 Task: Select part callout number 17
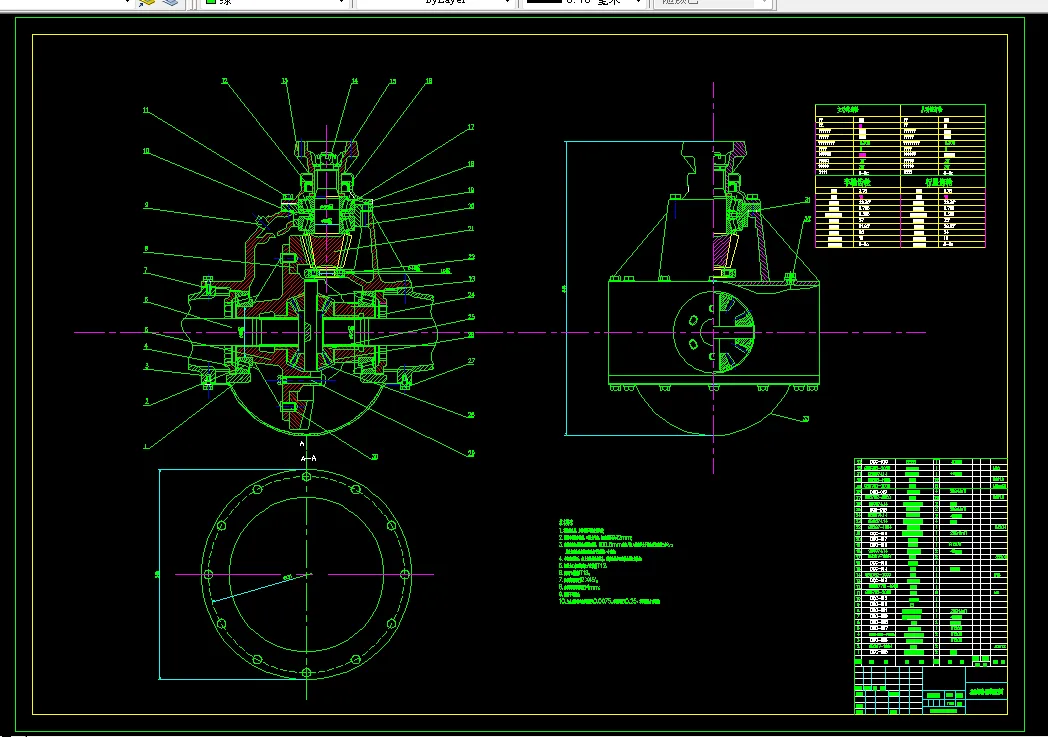point(471,127)
